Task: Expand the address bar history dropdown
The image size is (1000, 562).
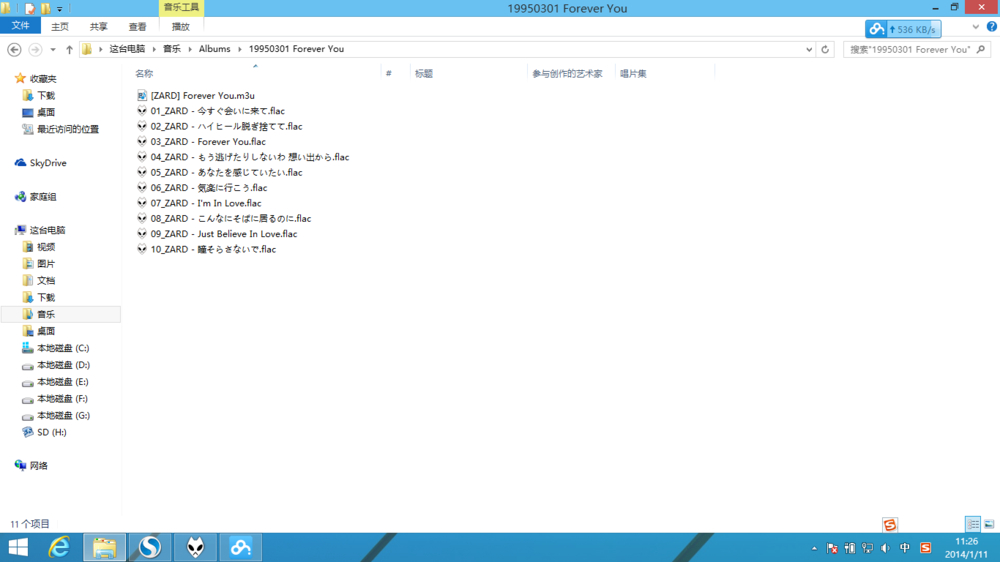Action: tap(809, 49)
